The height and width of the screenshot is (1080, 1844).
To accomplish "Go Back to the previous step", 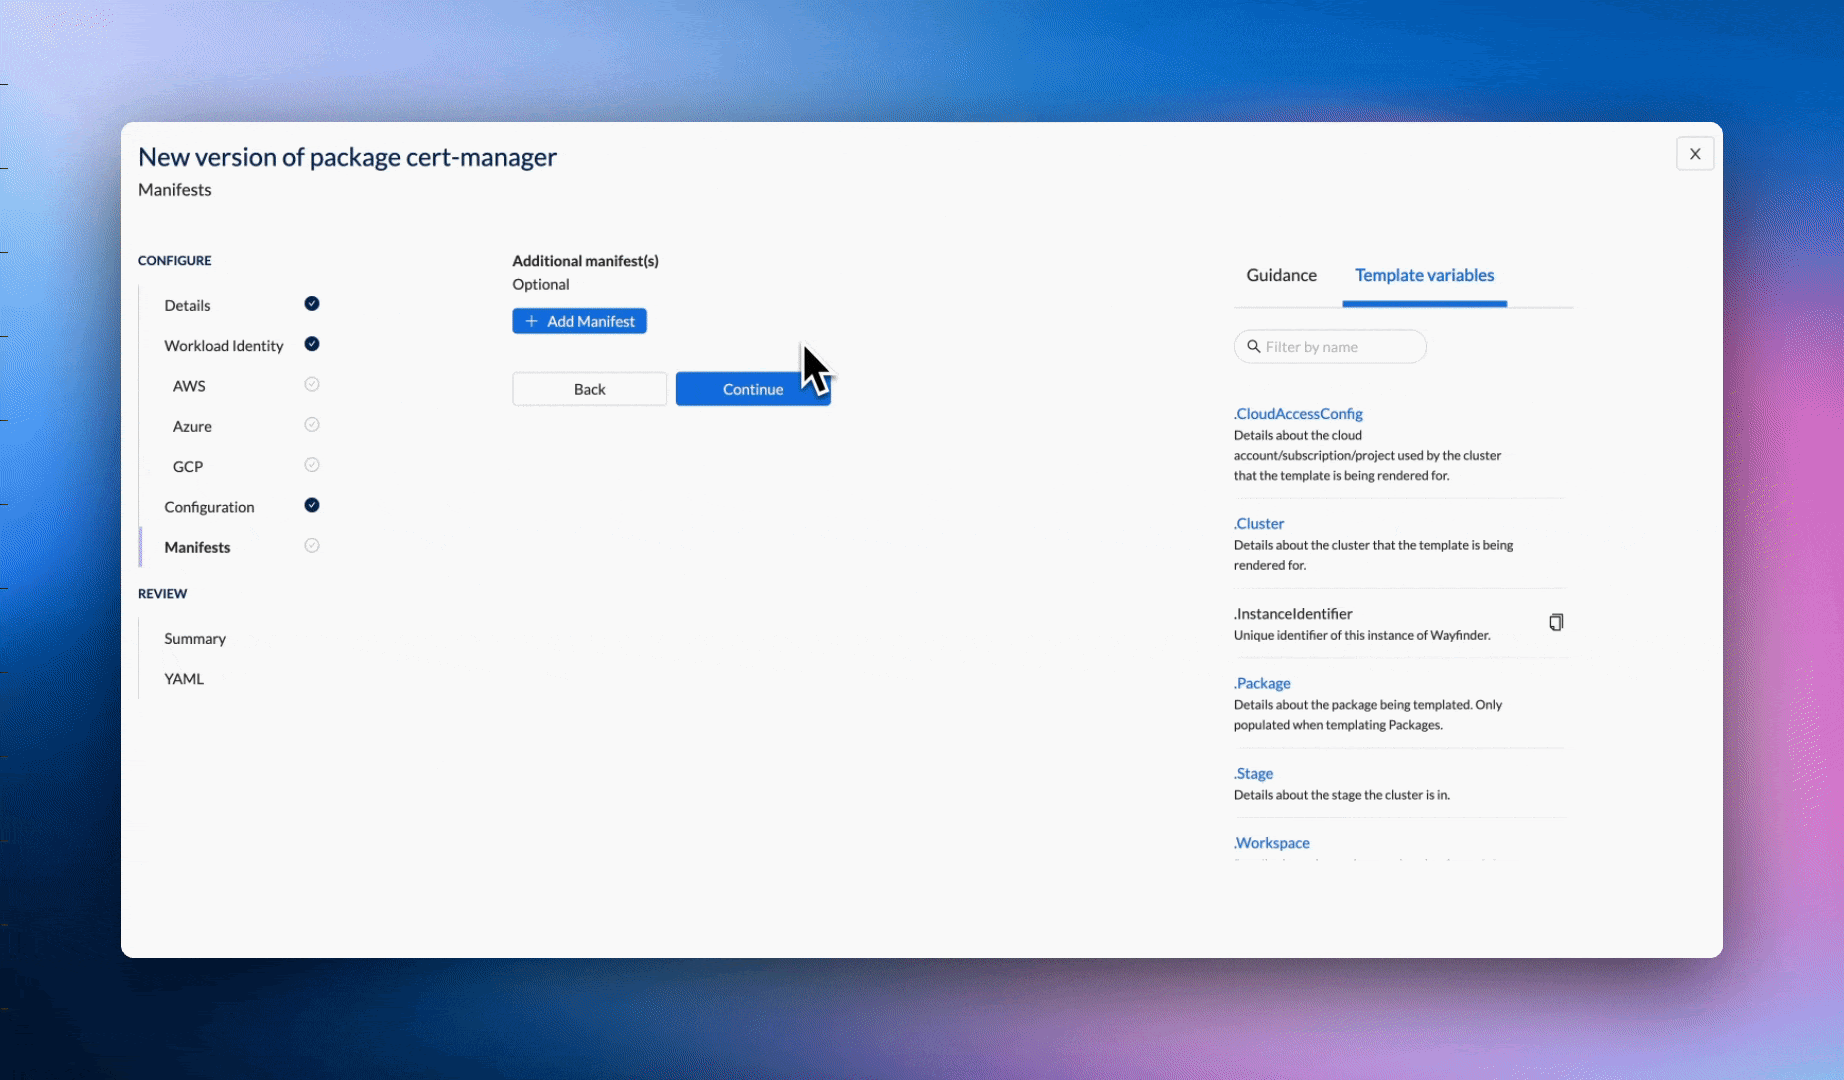I will pos(589,389).
